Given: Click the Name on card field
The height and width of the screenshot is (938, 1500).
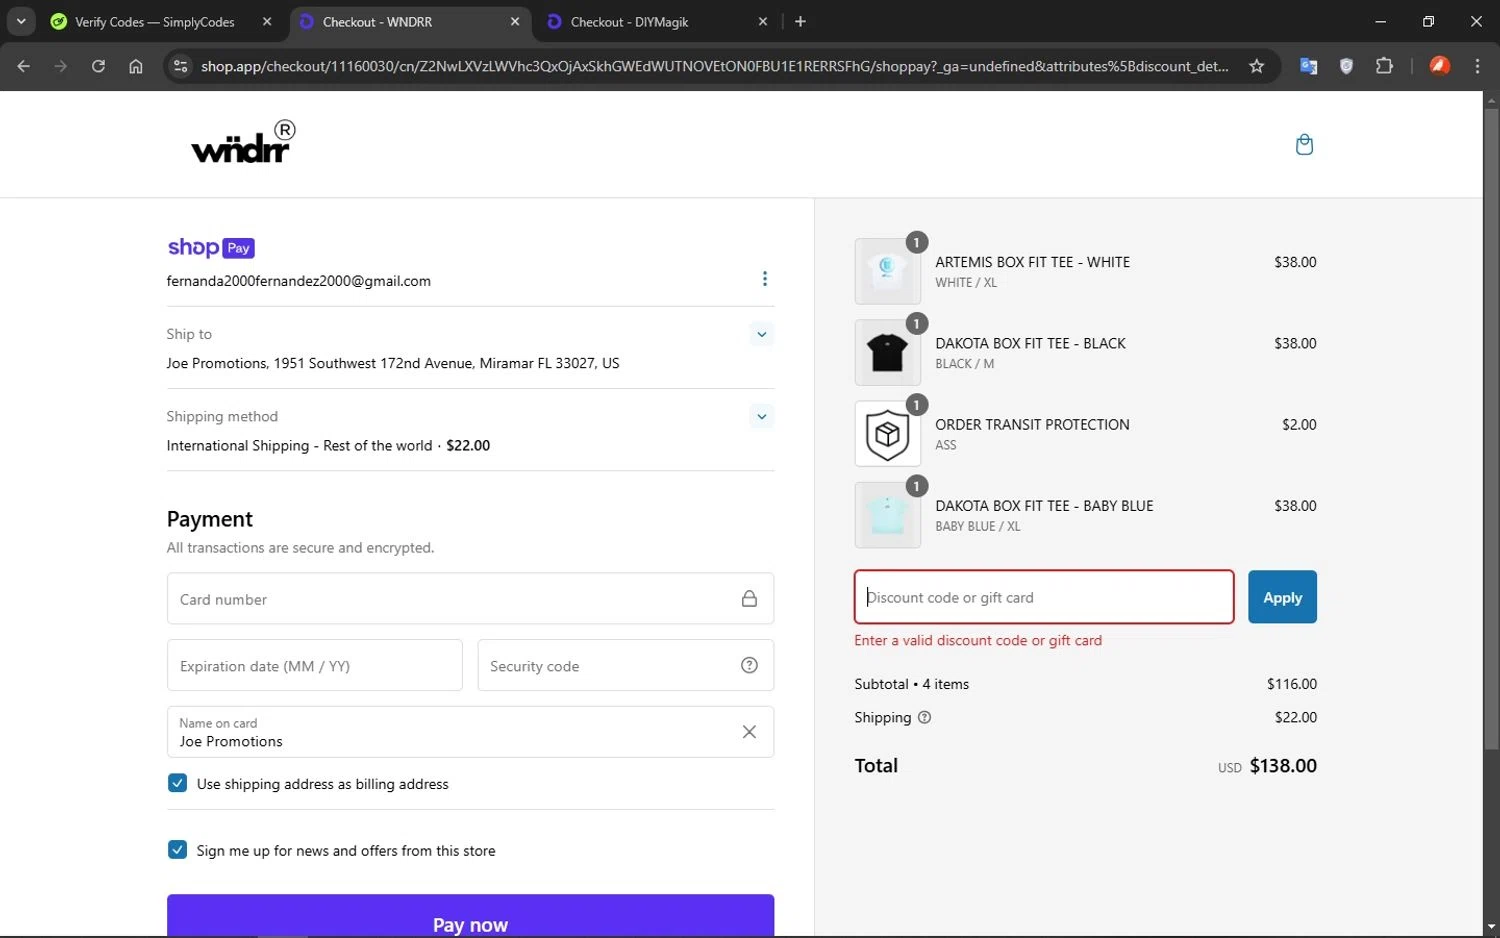Looking at the screenshot, I should point(470,732).
